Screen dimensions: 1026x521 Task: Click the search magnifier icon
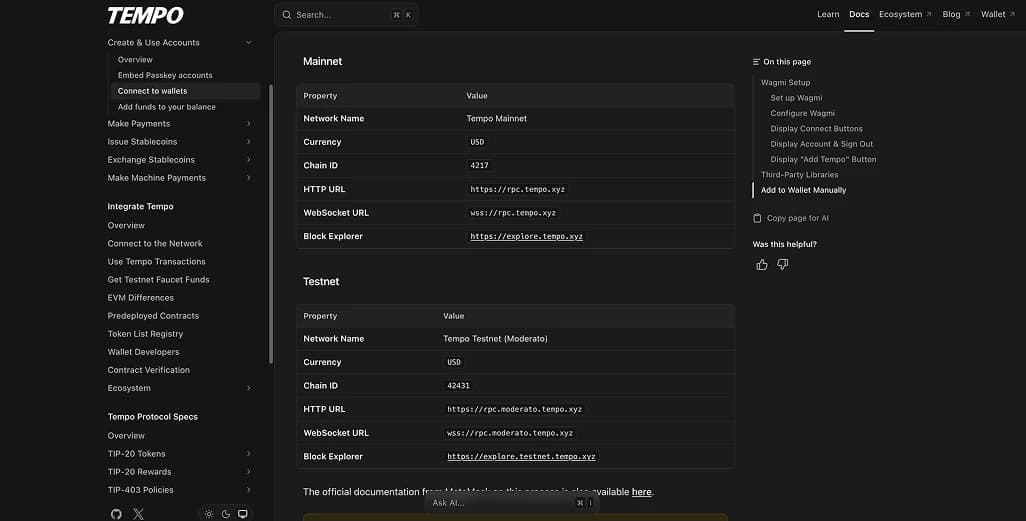tap(287, 14)
